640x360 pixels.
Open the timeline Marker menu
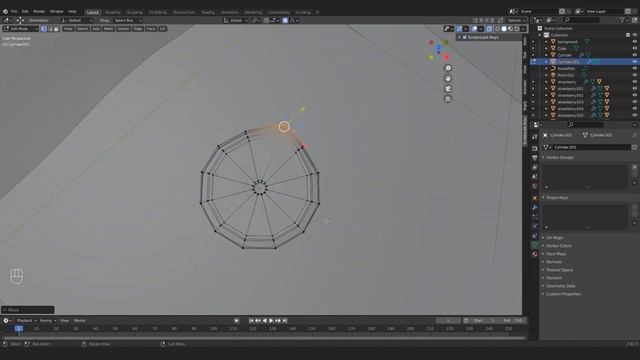pos(80,321)
